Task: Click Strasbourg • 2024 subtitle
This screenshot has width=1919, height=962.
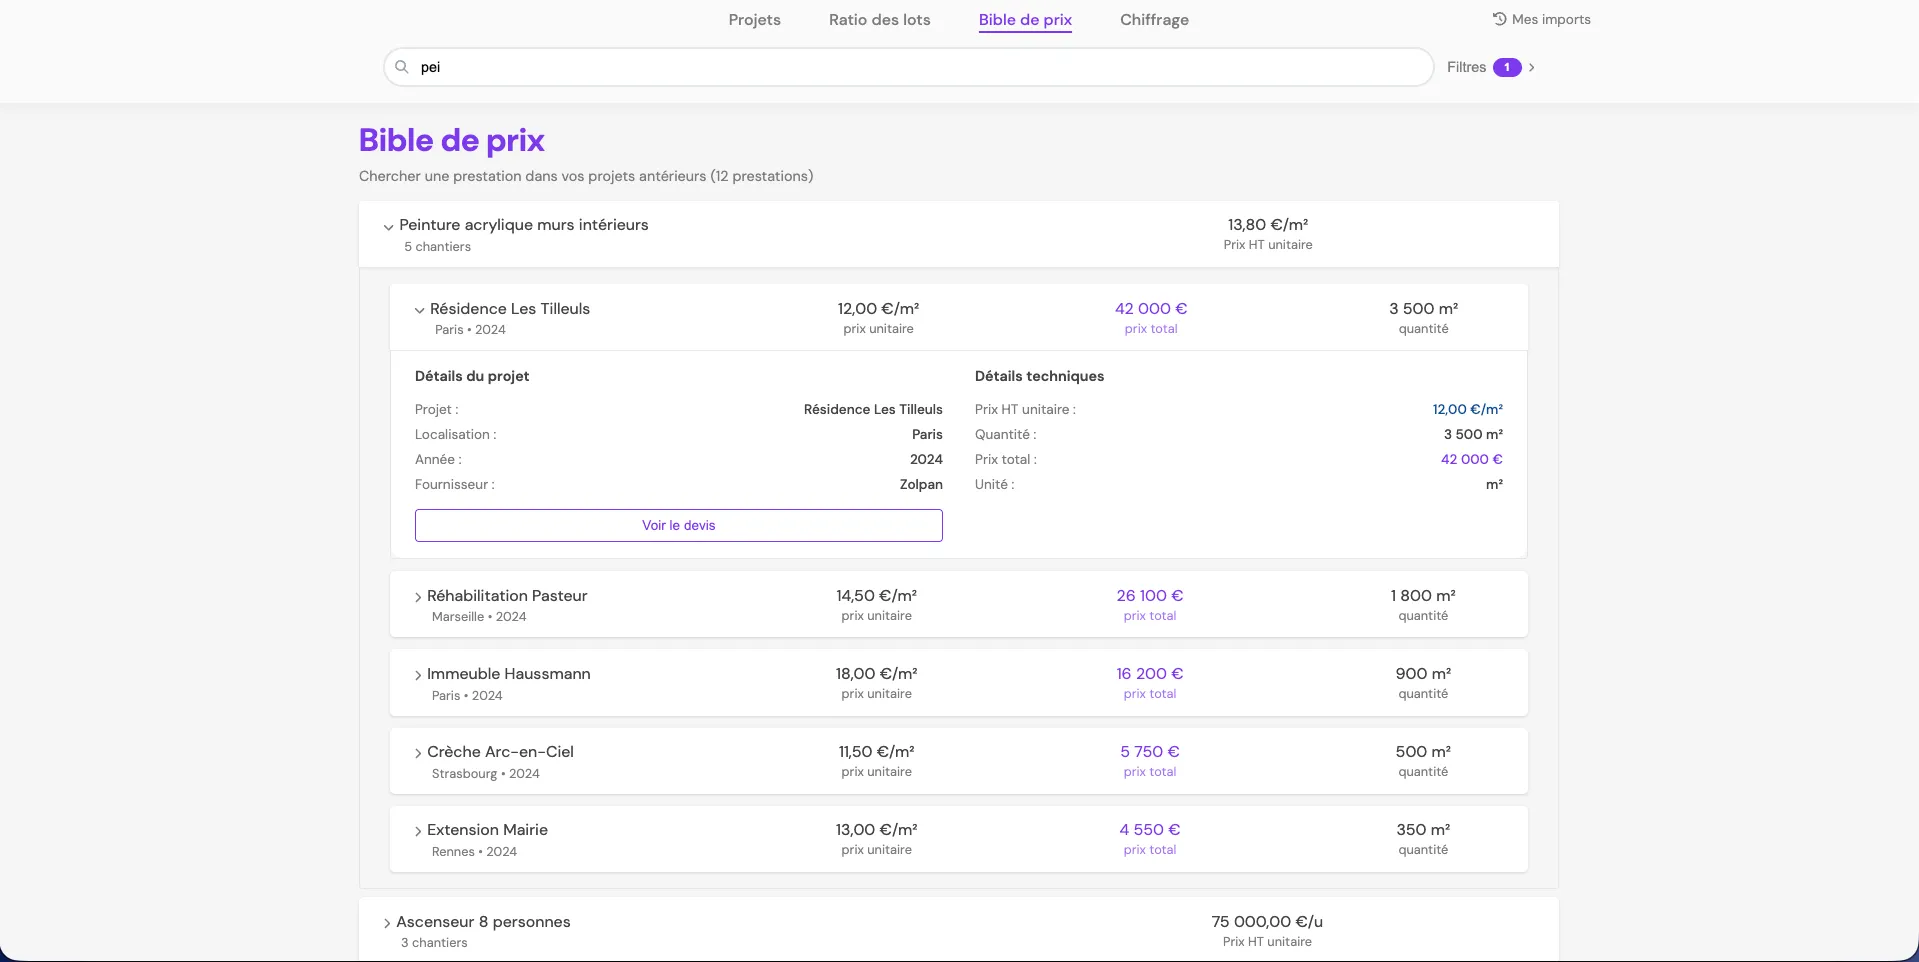Action: pos(486,774)
